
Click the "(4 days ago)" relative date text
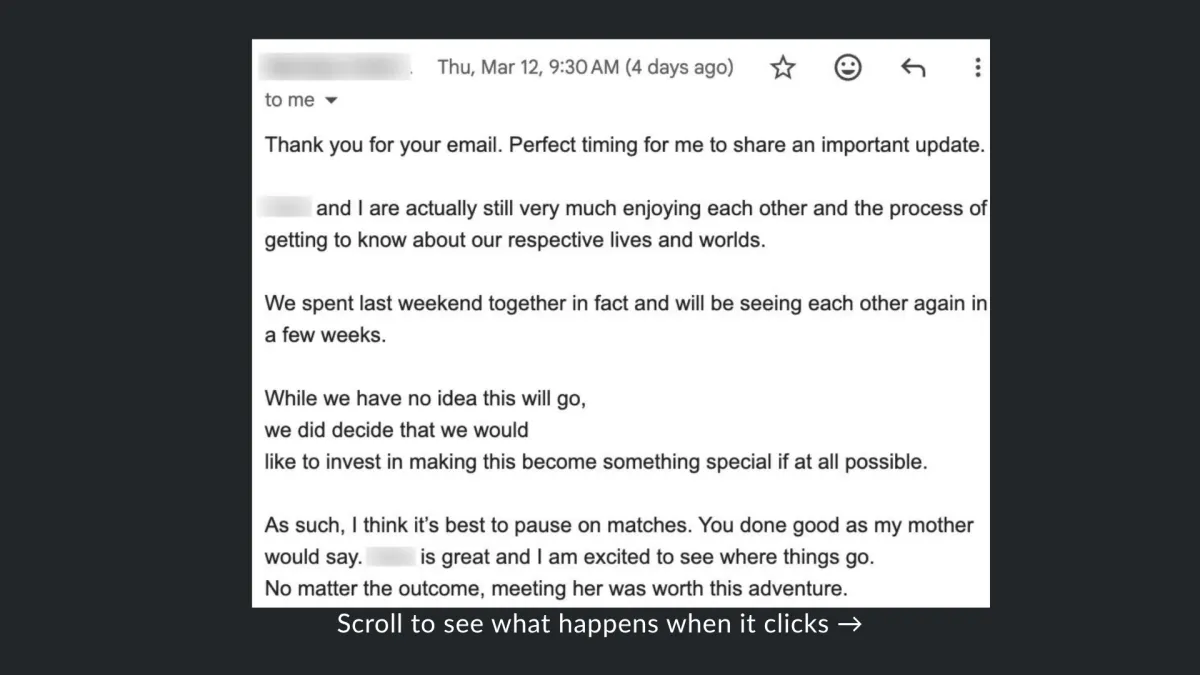(x=679, y=68)
